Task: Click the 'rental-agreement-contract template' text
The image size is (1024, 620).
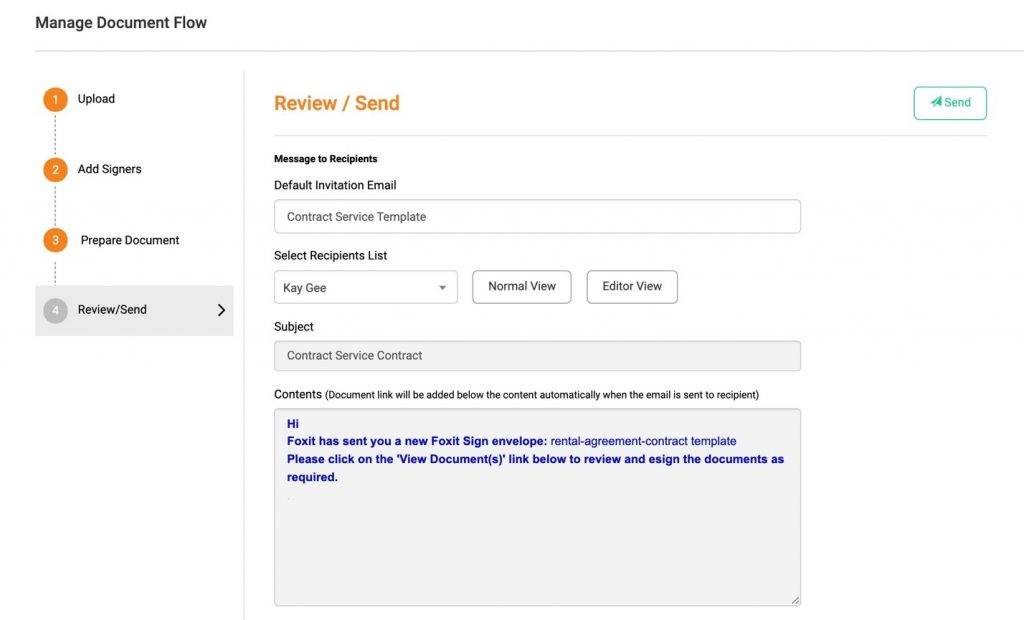Action: click(643, 441)
